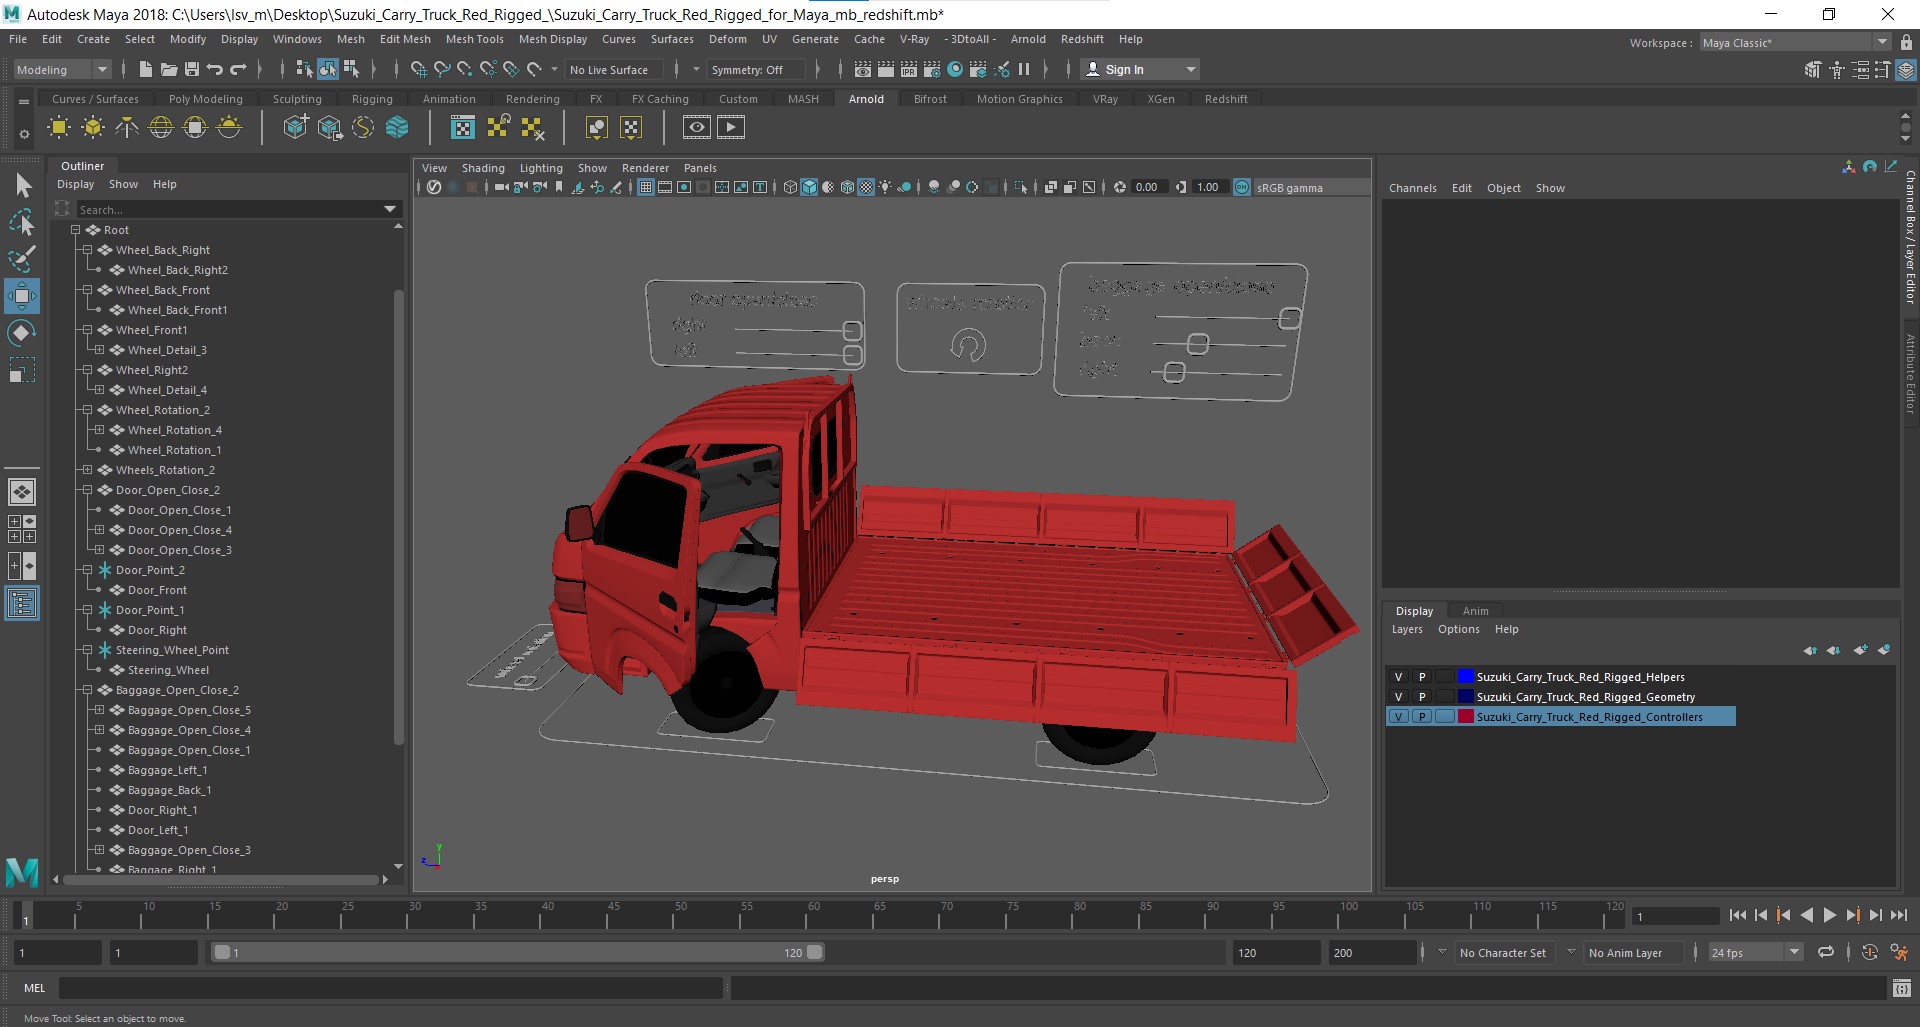Open the Arnold RenderView icon
Viewport: 1920px width, 1027px height.
[x=697, y=127]
